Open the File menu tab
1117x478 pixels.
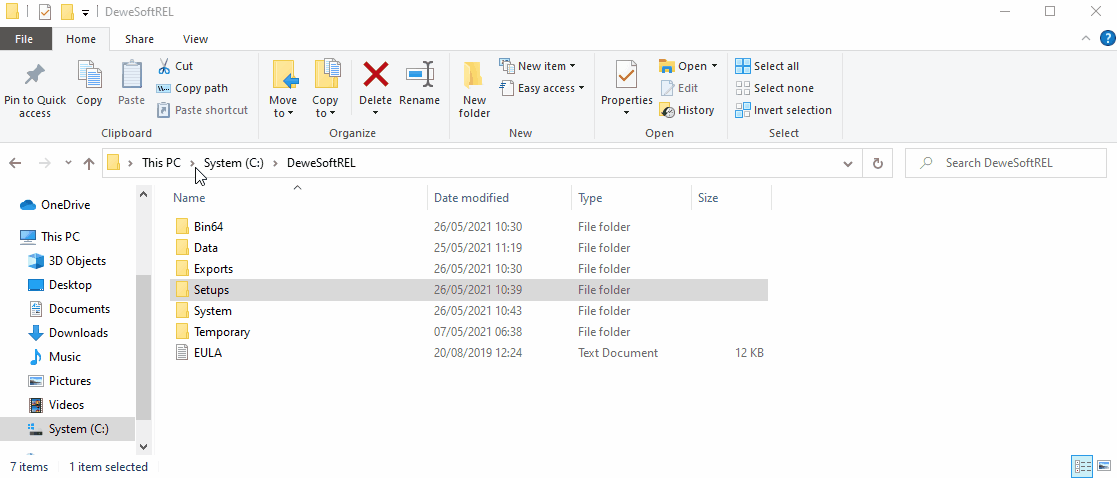click(x=24, y=39)
